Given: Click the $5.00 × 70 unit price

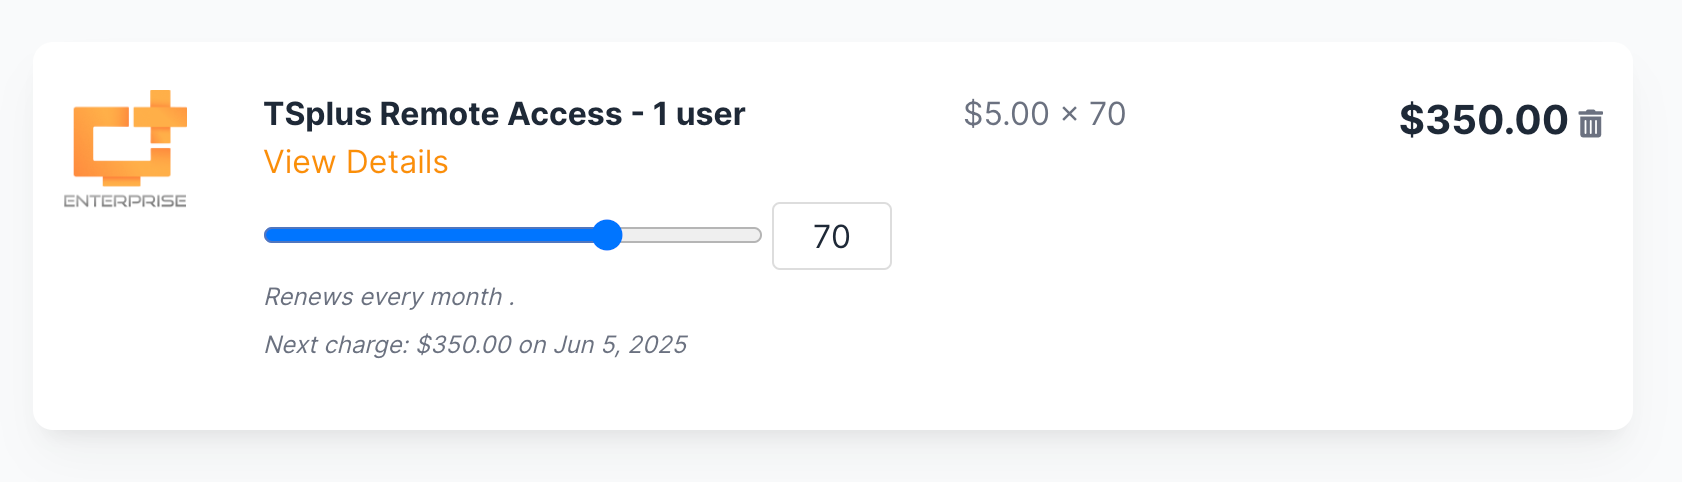Looking at the screenshot, I should click(1045, 114).
